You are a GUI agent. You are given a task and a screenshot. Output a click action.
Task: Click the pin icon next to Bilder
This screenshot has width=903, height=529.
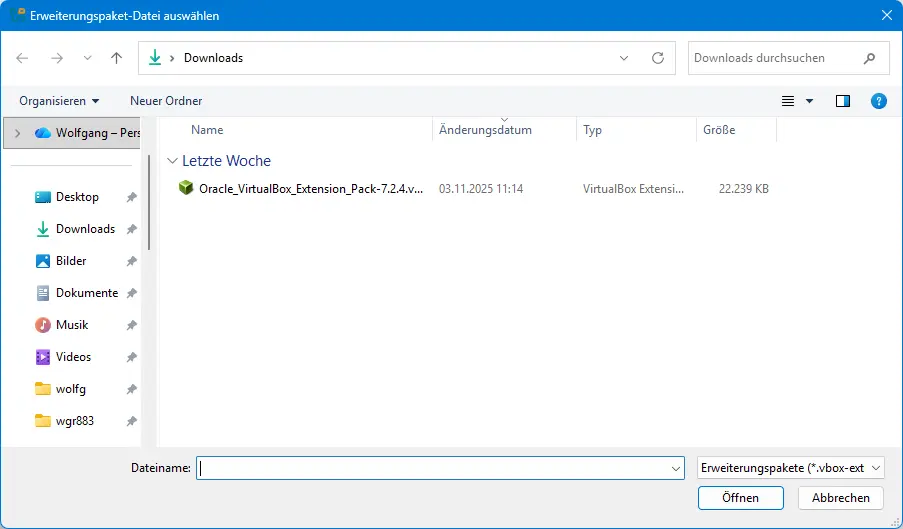pyautogui.click(x=131, y=261)
